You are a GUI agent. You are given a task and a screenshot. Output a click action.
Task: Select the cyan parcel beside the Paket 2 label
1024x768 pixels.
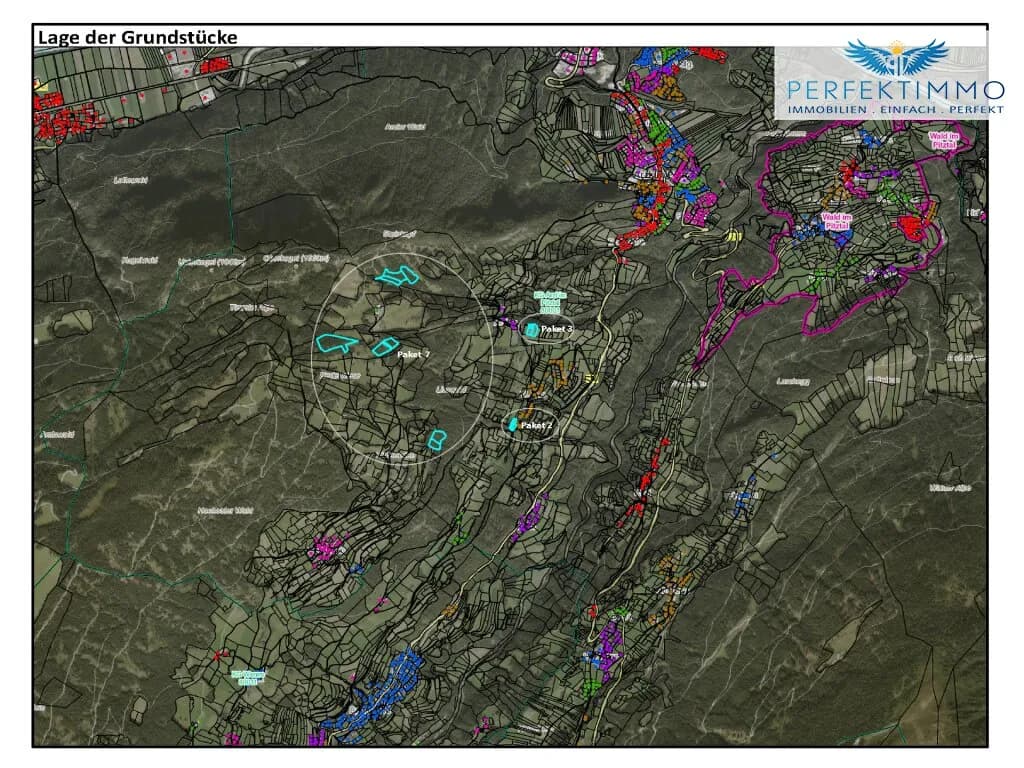point(514,425)
